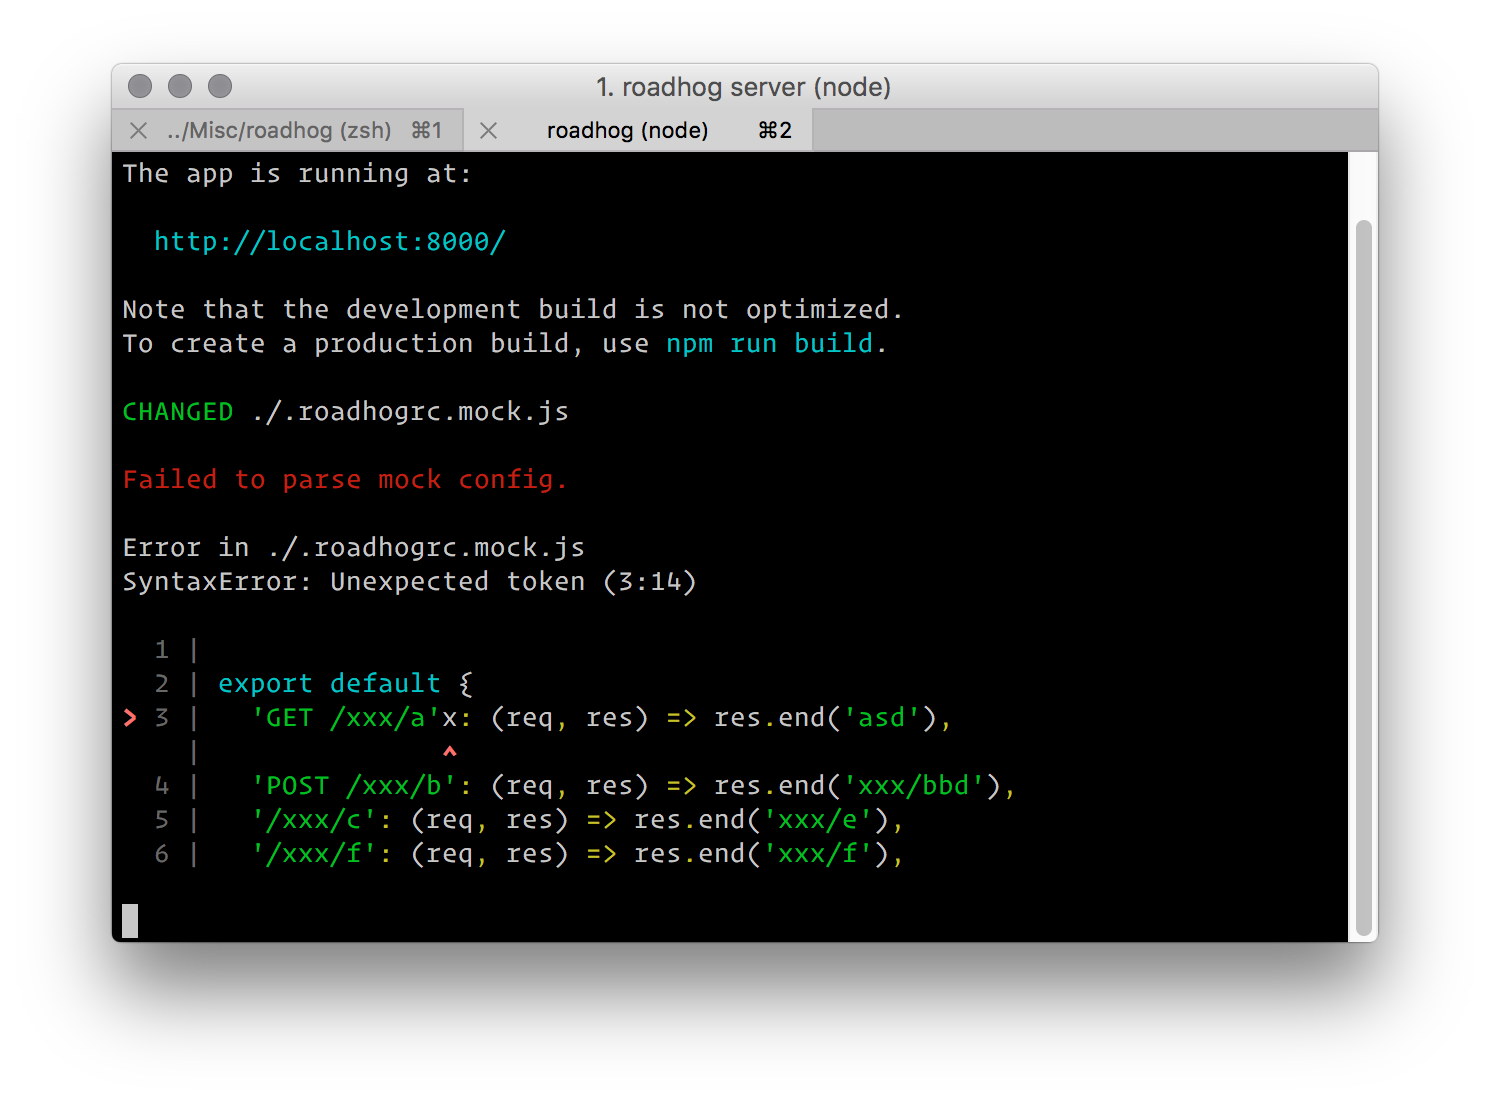This screenshot has width=1490, height=1102.
Task: Click the ⌘2 shortcut label on tab
Action: [x=775, y=130]
